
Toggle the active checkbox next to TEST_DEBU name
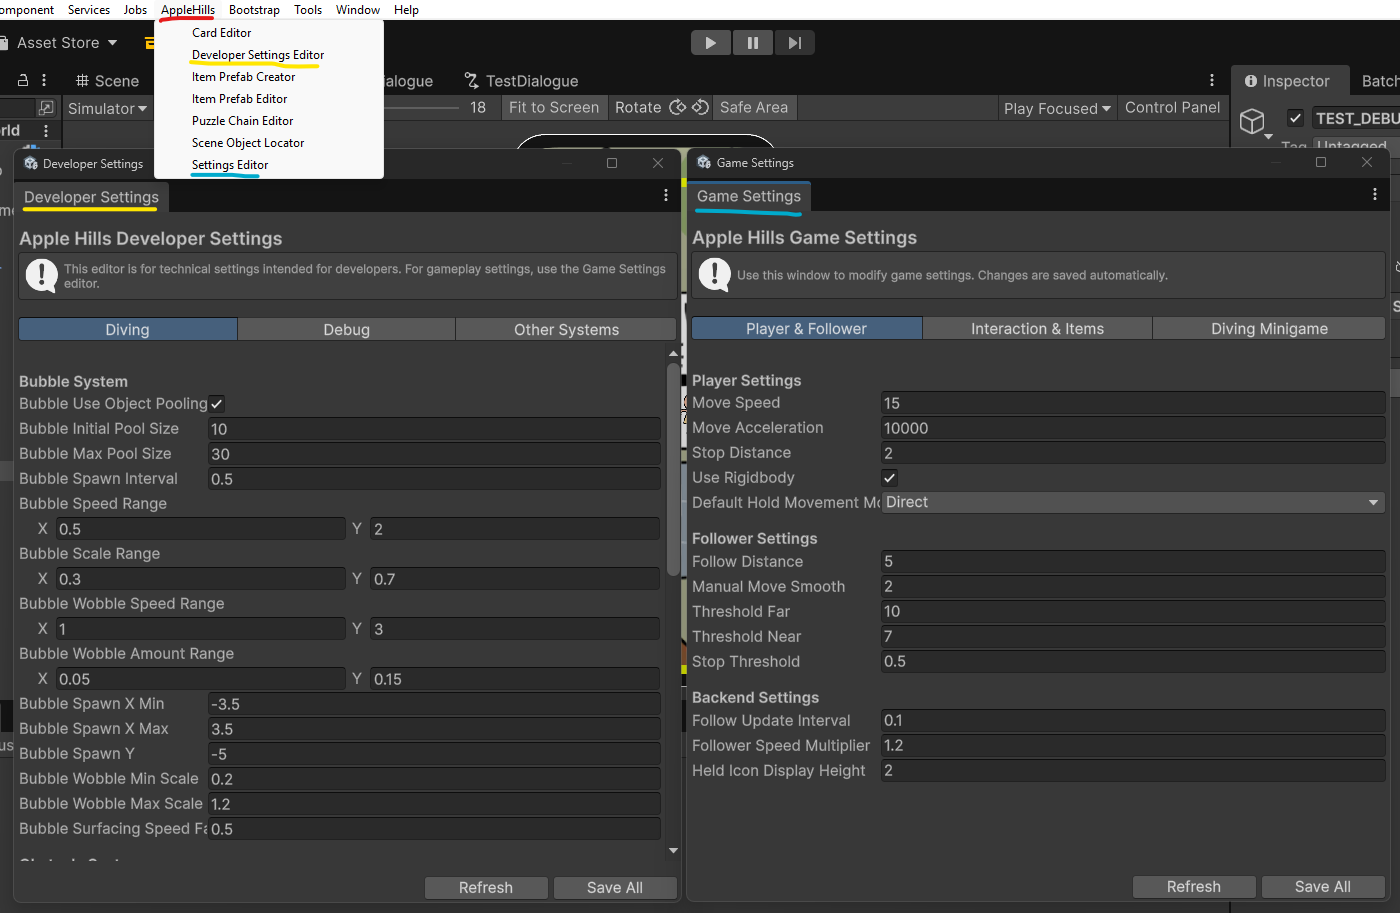pos(1295,117)
